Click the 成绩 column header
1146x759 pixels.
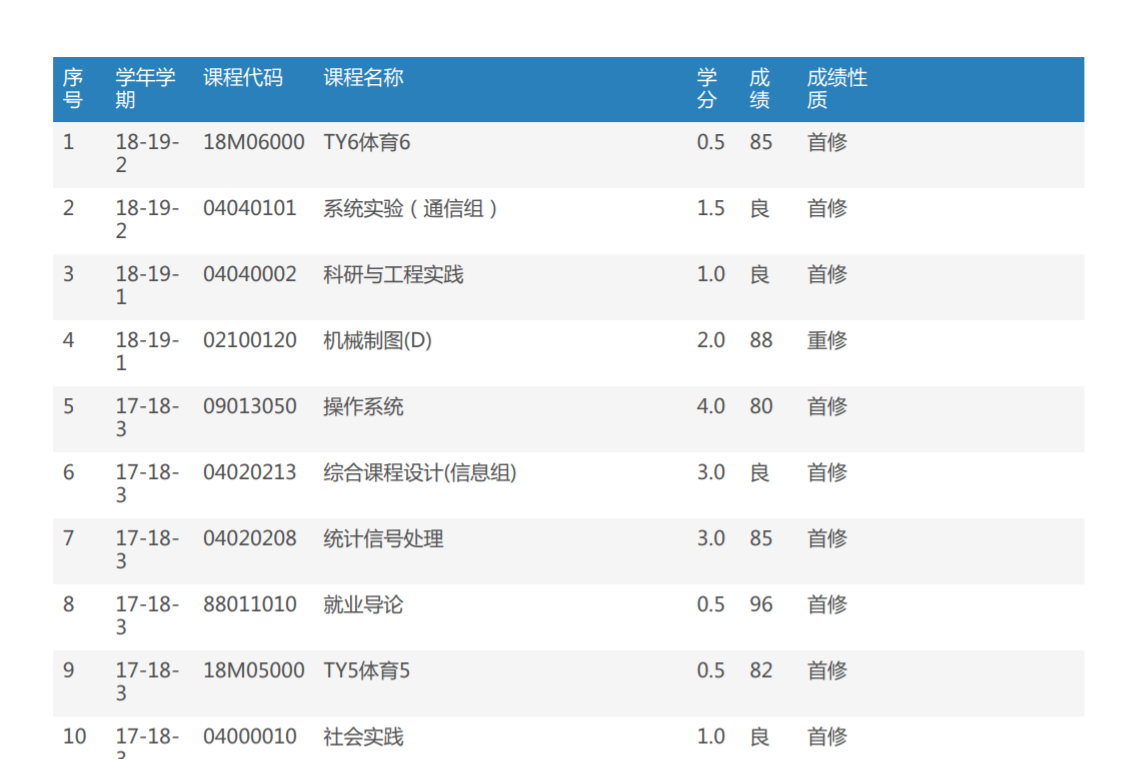[x=760, y=88]
